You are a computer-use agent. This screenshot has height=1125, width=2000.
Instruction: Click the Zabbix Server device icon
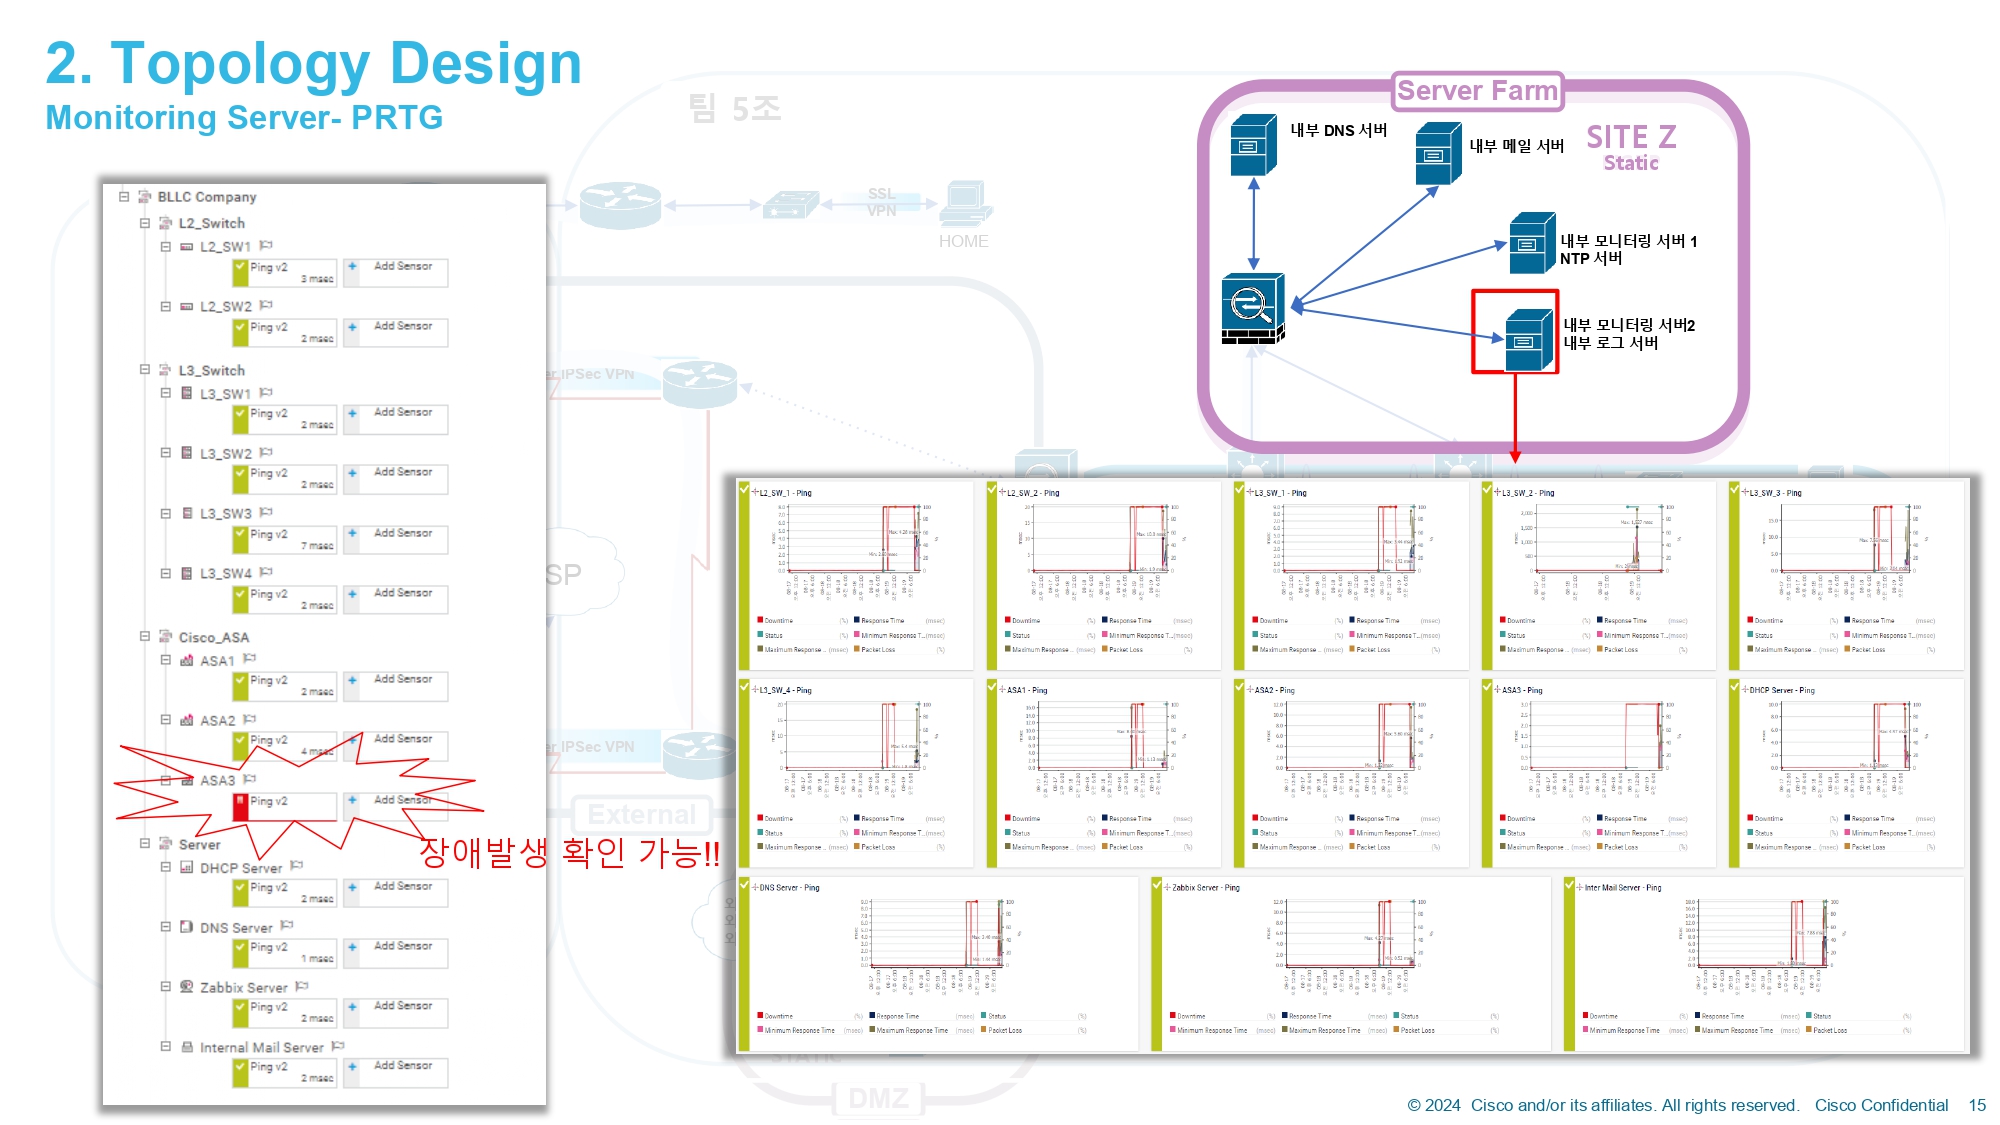click(x=187, y=987)
